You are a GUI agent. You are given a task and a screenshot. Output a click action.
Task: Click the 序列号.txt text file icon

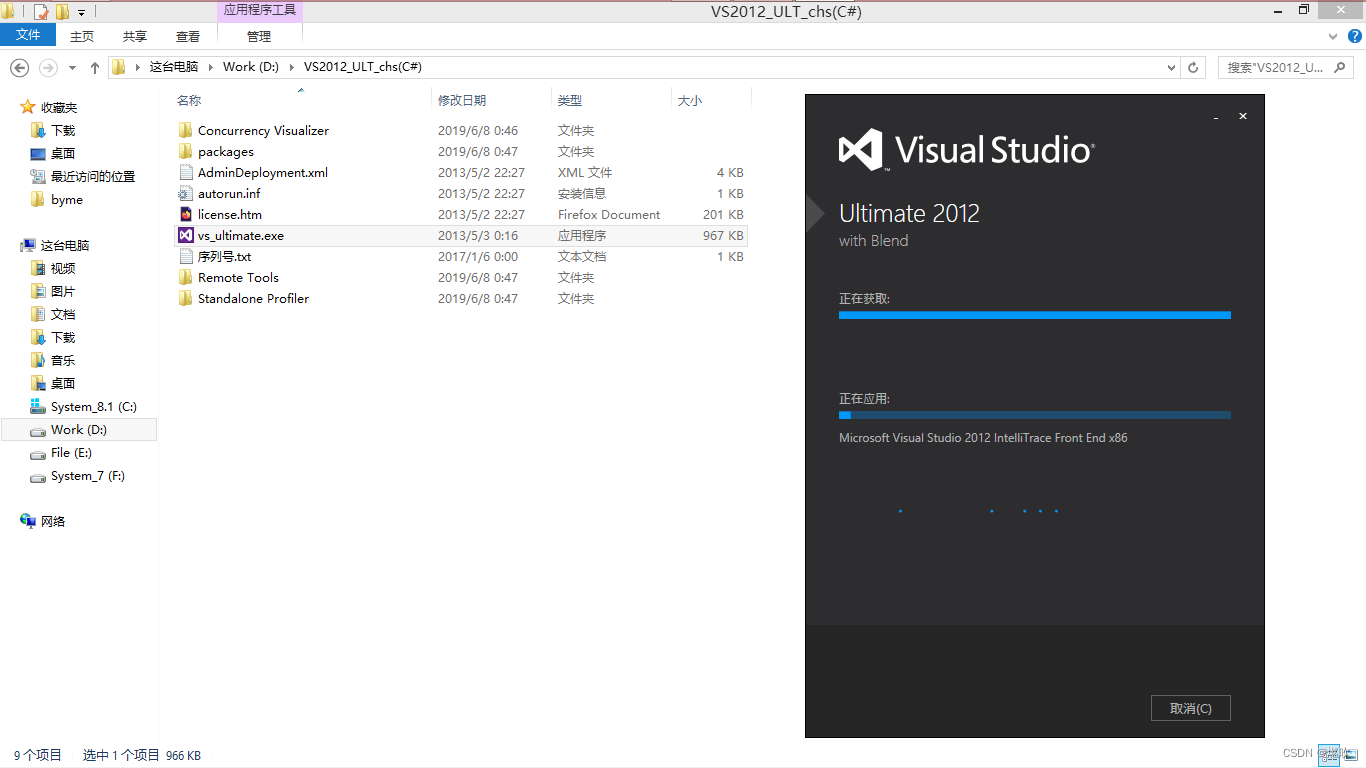185,256
